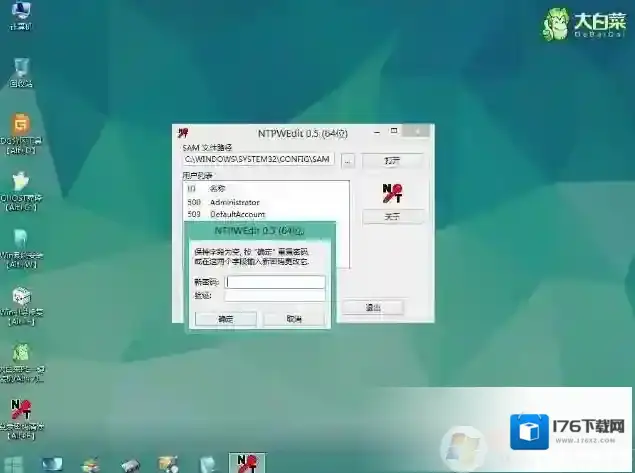Viewport: 635px width, 473px height.
Task: Open the monitor icon in taskbar
Action: (53, 464)
